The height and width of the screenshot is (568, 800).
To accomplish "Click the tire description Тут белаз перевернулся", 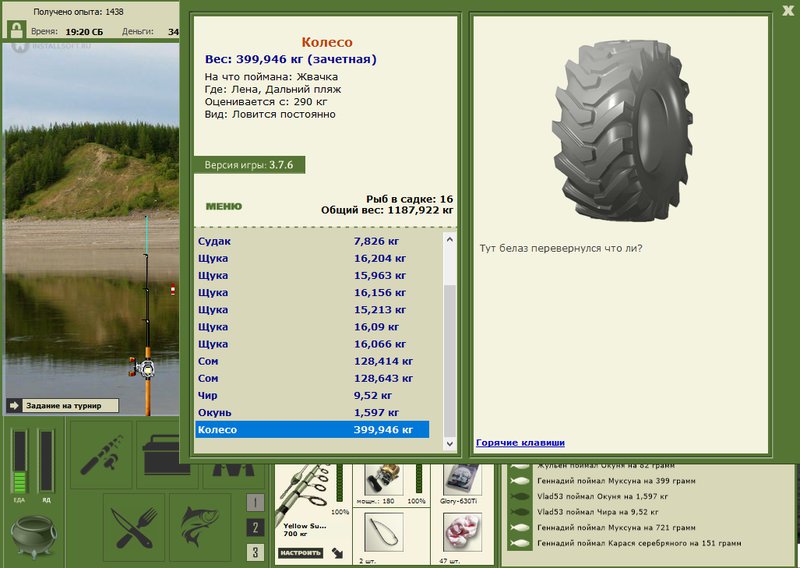I will (561, 249).
